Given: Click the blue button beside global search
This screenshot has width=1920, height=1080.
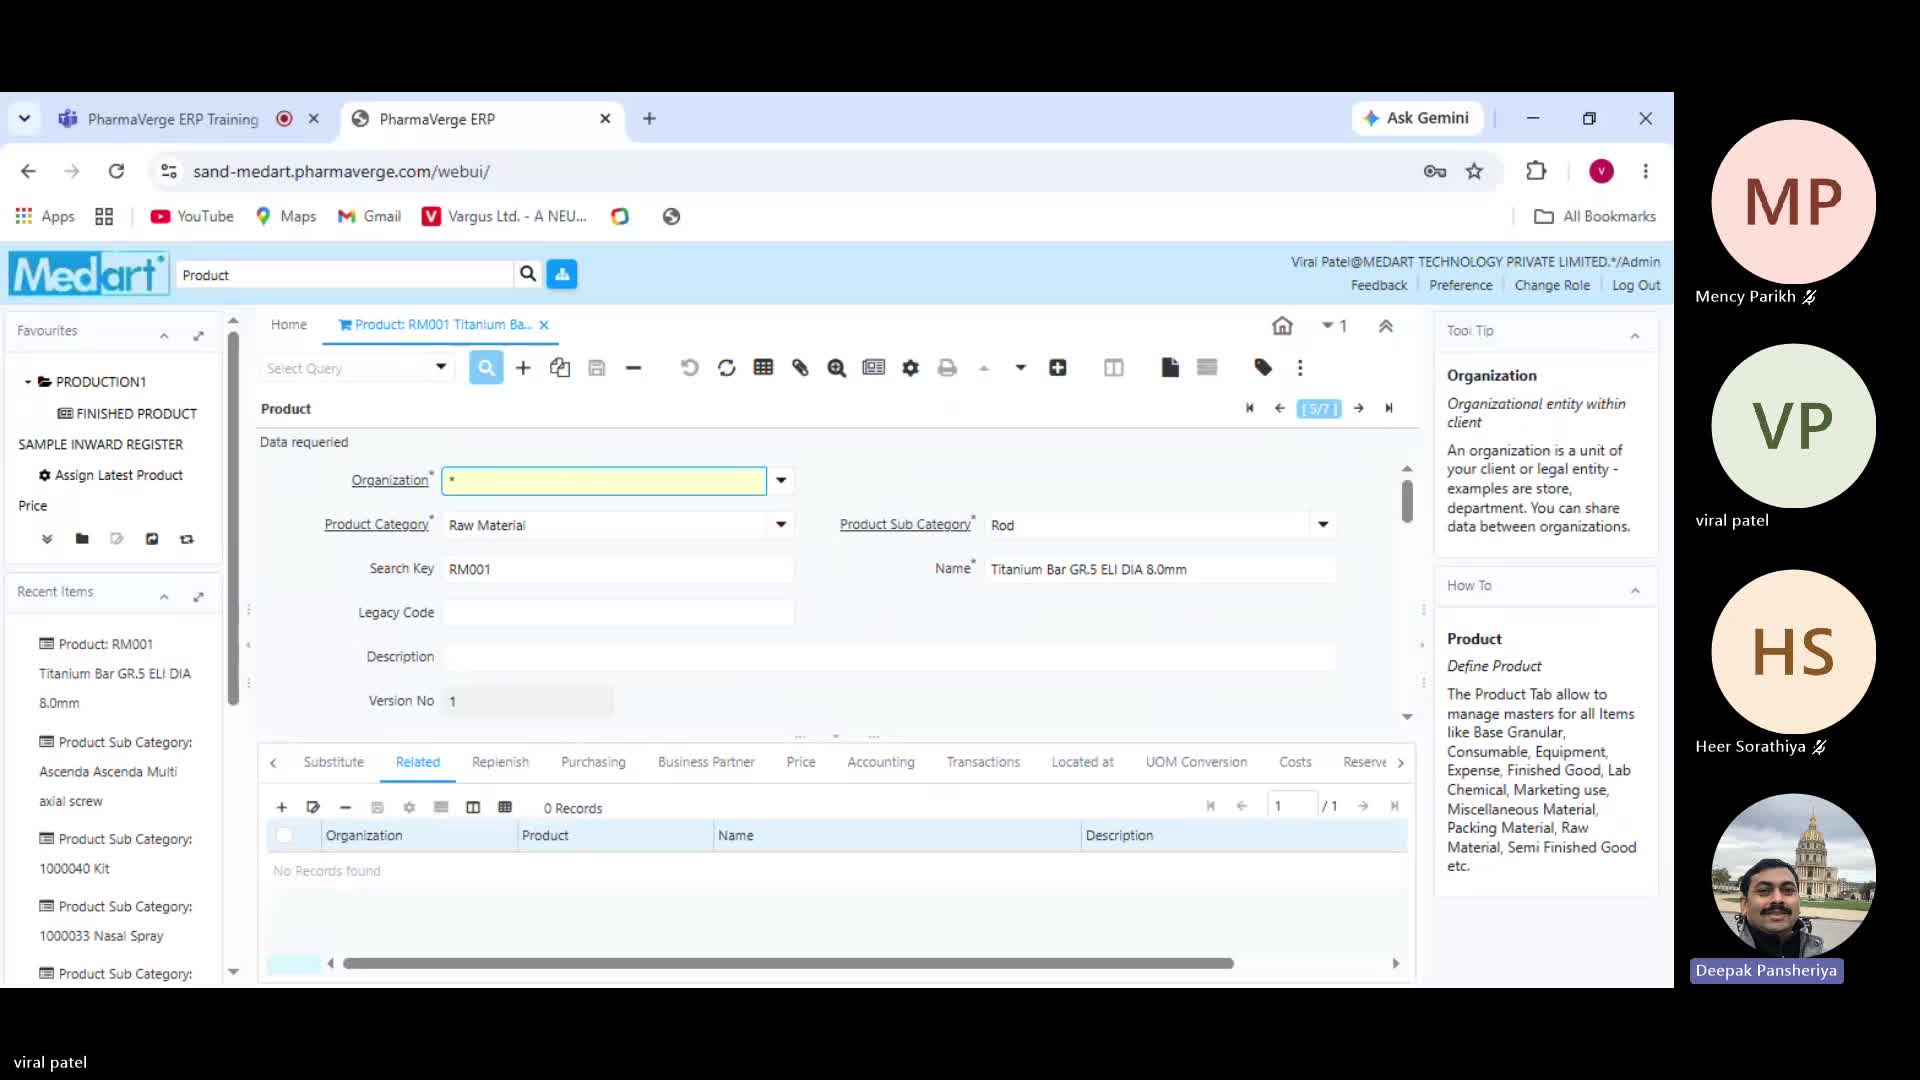Looking at the screenshot, I should click(562, 274).
